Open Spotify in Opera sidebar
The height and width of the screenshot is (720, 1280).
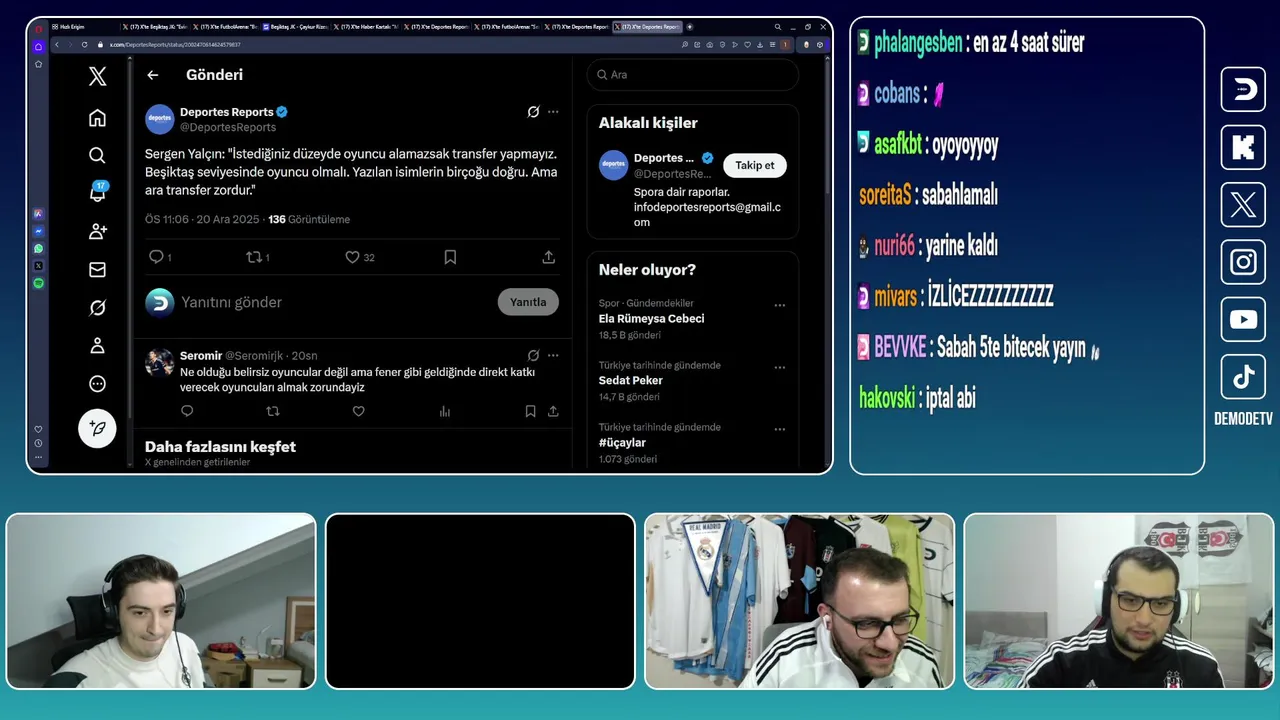(x=39, y=283)
